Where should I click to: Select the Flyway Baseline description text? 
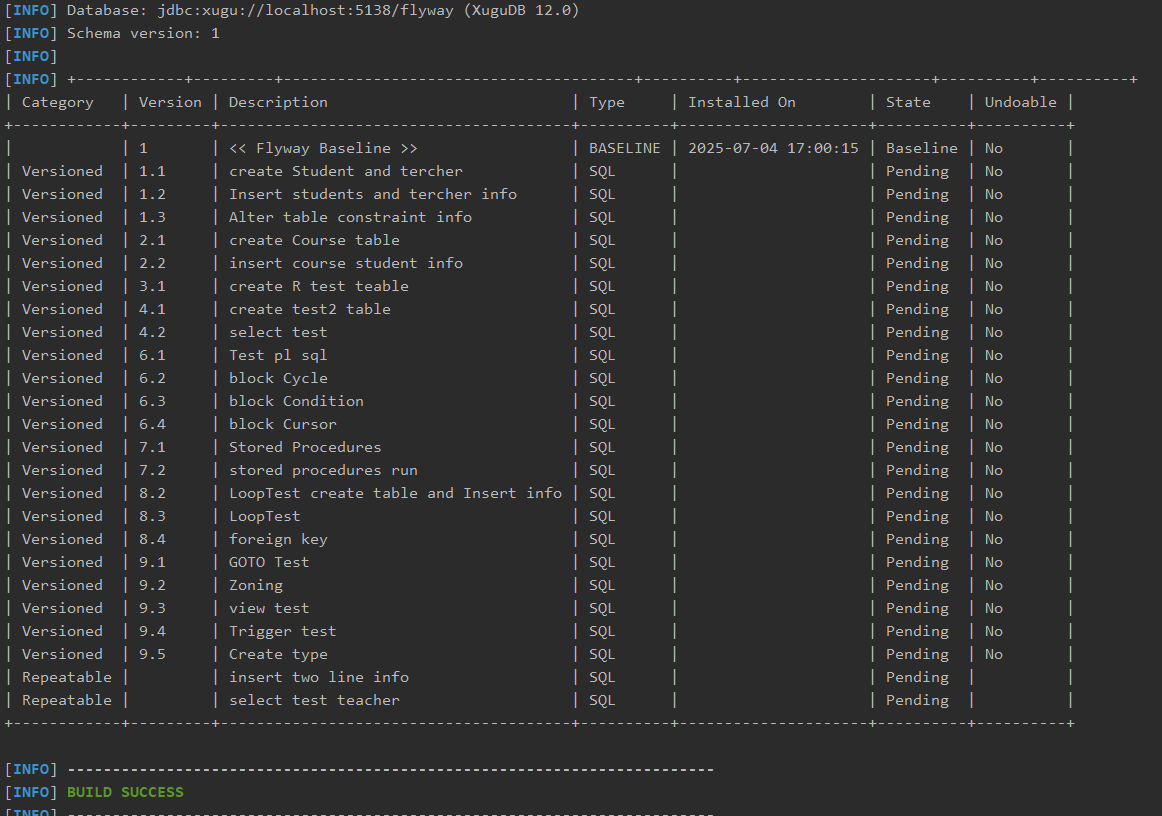point(323,148)
